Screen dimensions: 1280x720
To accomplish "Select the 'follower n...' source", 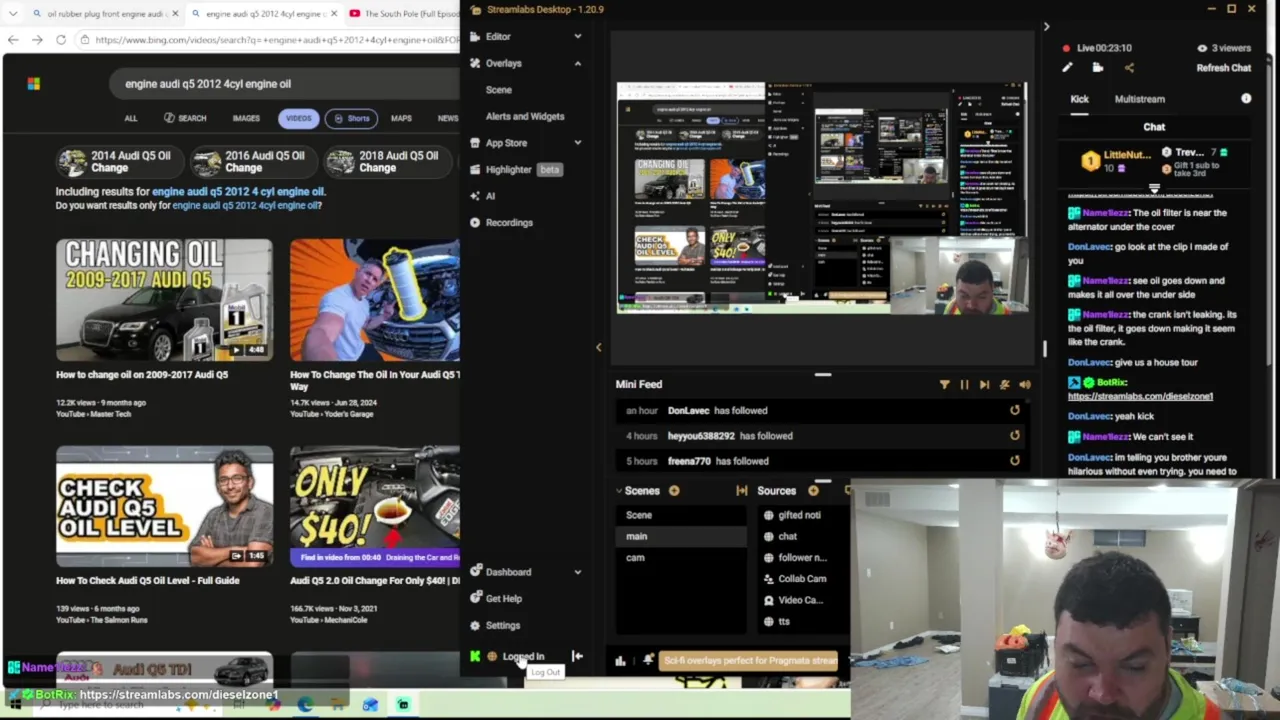I will 800,557.
